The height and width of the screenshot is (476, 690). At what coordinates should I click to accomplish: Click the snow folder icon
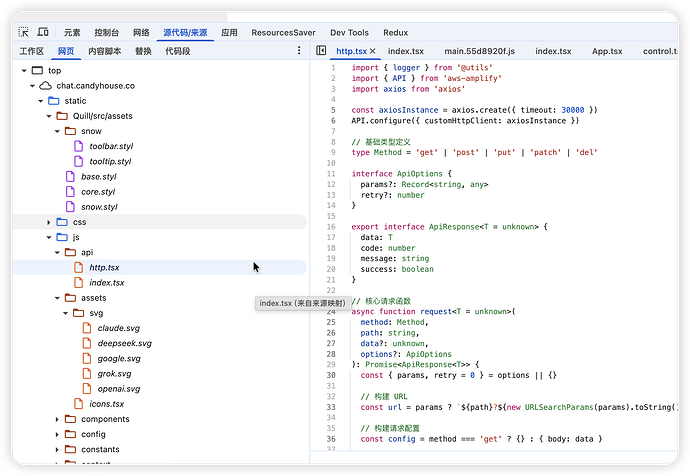(70, 131)
